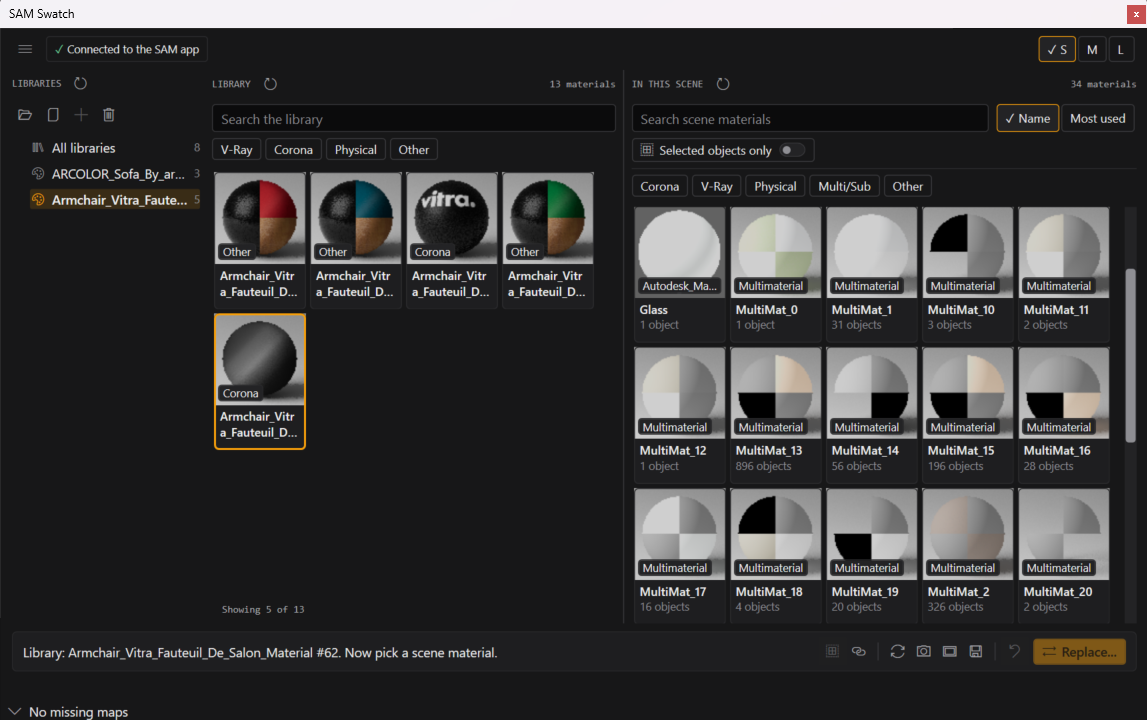Click the undo arrow icon

pos(1014,651)
